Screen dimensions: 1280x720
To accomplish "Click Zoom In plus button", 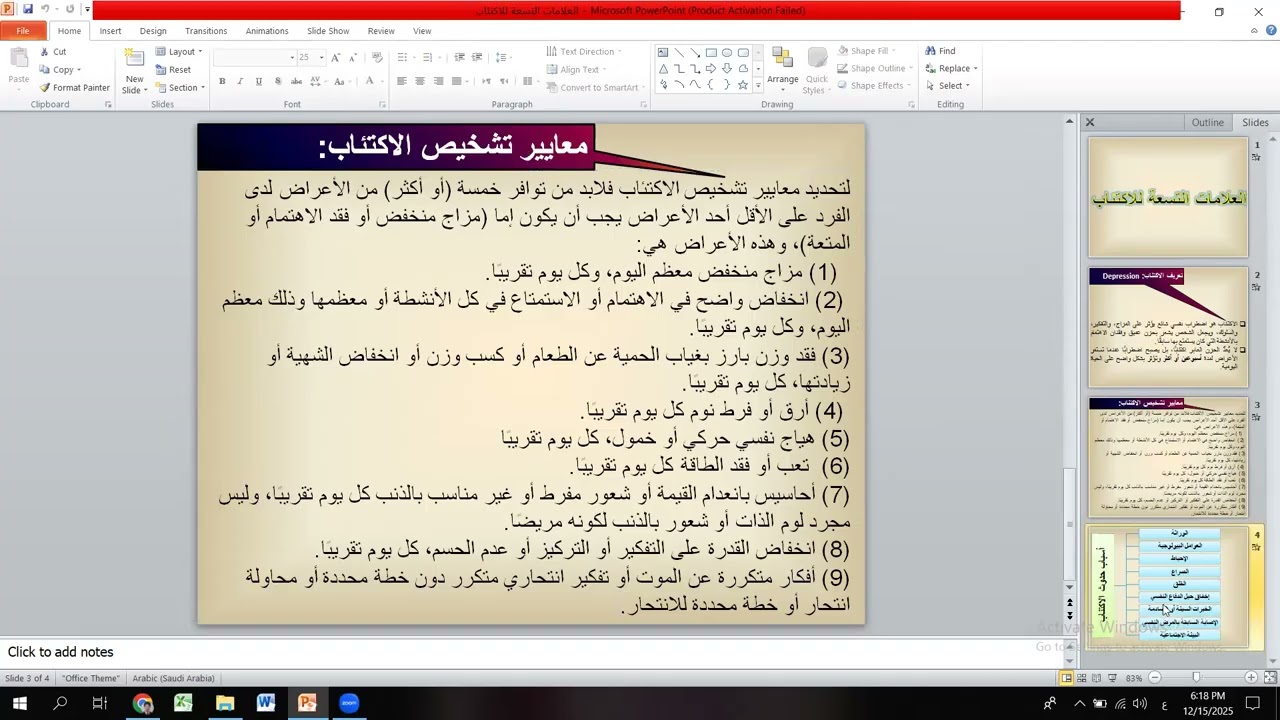I will click(x=1251, y=678).
